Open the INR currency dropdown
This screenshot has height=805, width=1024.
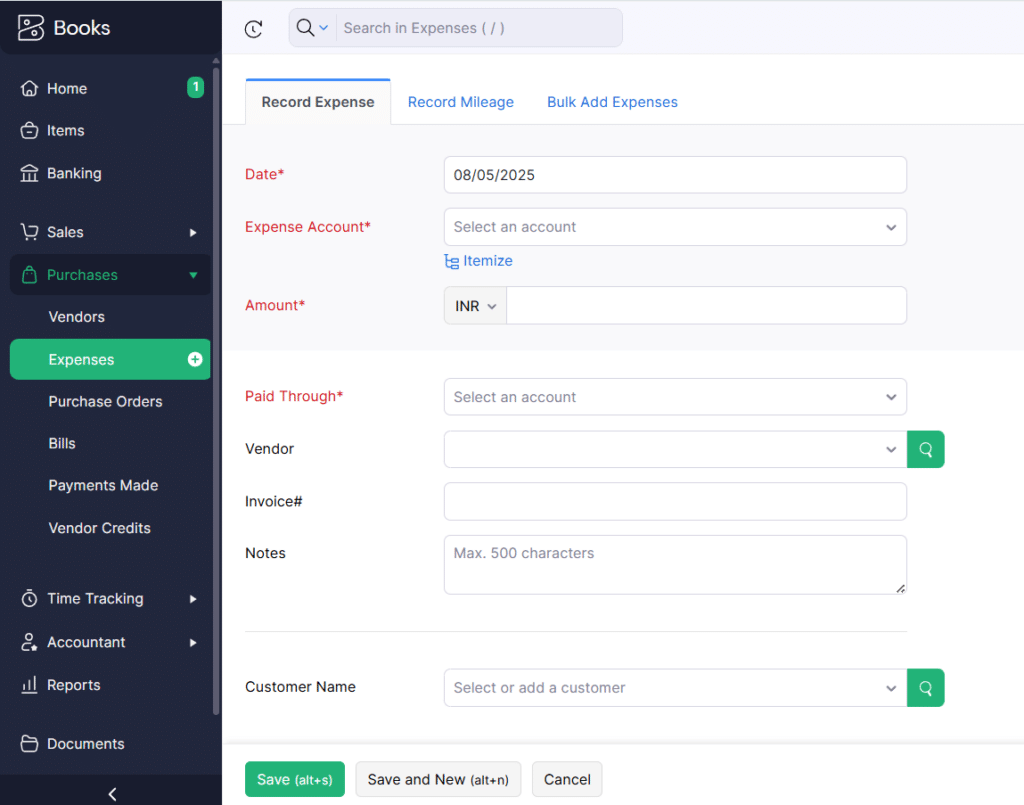pyautogui.click(x=474, y=305)
